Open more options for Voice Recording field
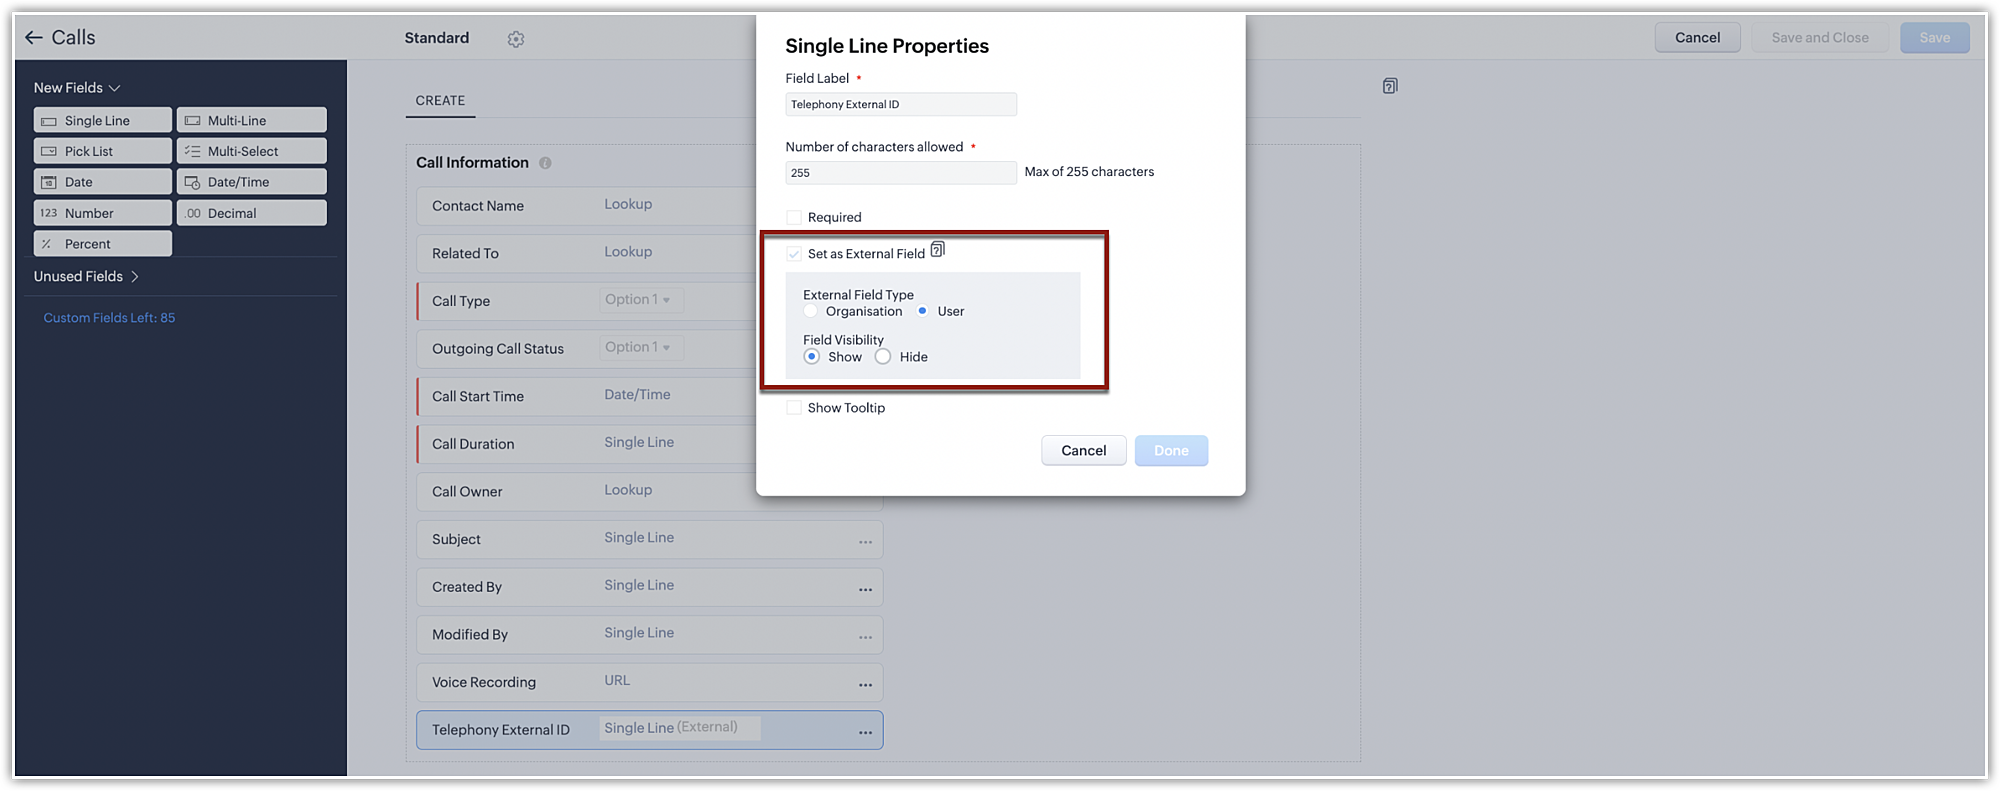The width and height of the screenshot is (2000, 791). click(x=865, y=685)
